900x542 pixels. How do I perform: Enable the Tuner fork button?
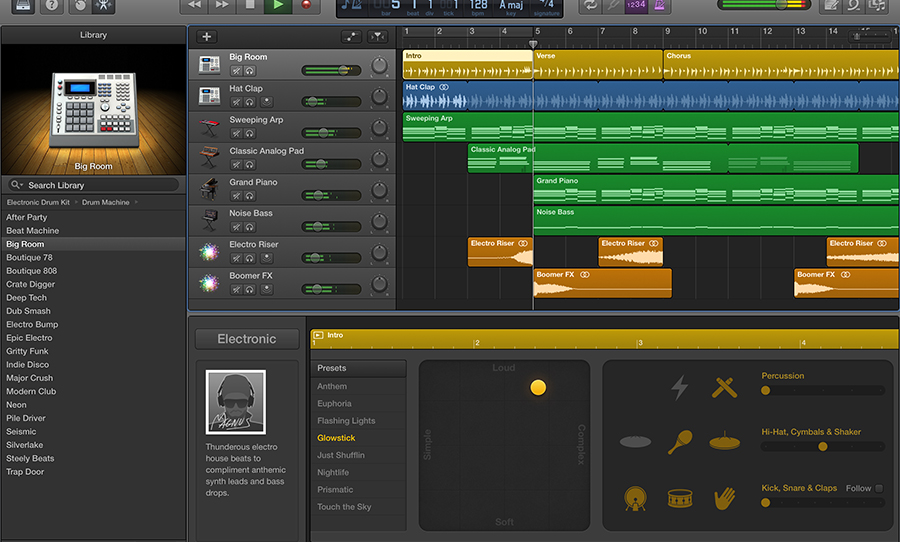[613, 5]
